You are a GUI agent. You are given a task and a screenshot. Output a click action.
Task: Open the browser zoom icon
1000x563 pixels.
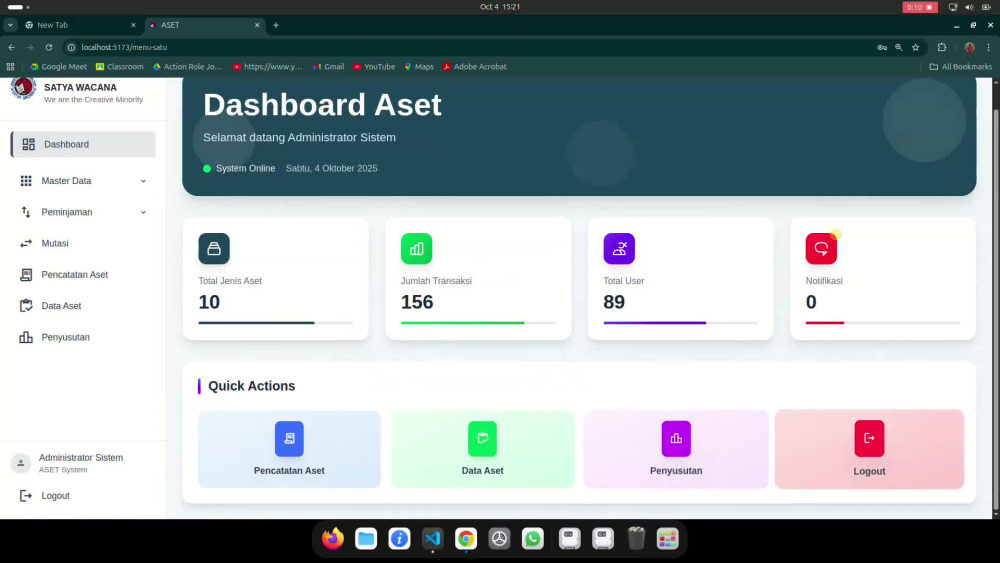[899, 47]
